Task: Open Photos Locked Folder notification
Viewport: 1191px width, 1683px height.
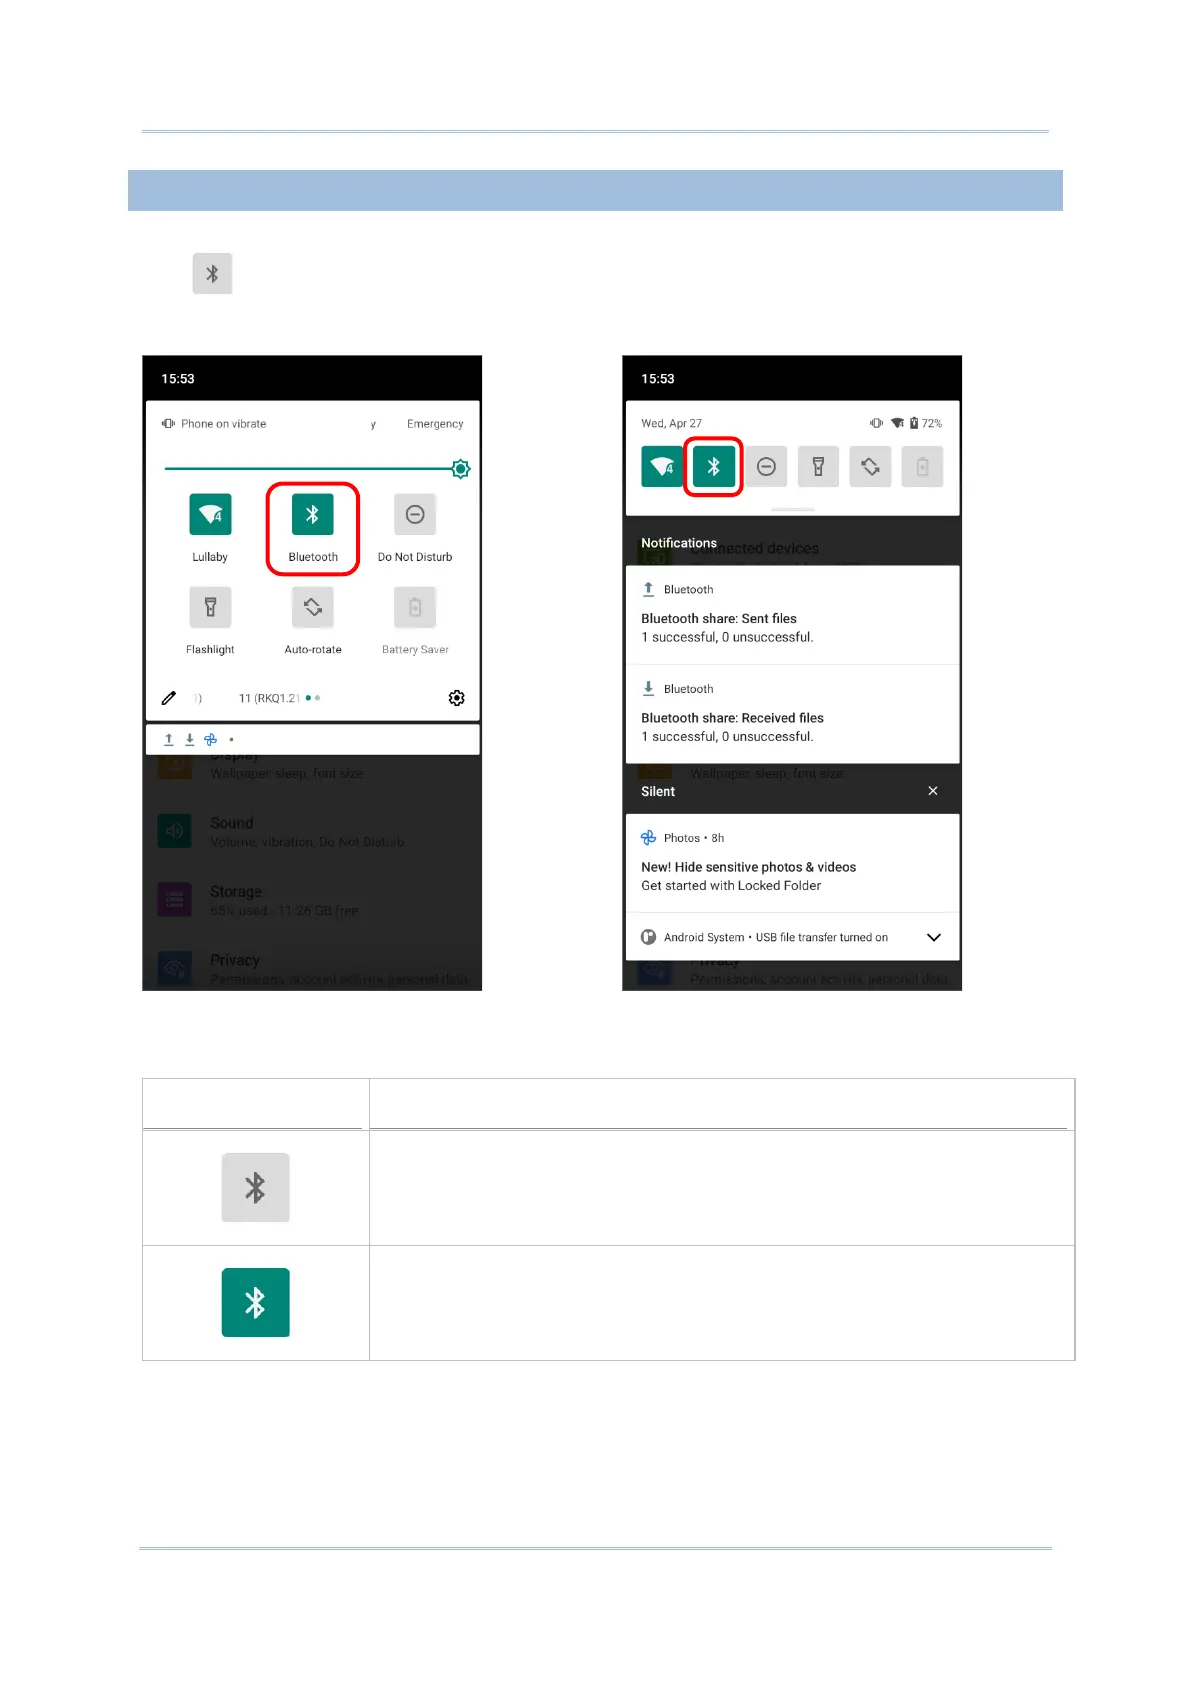Action: (x=793, y=863)
